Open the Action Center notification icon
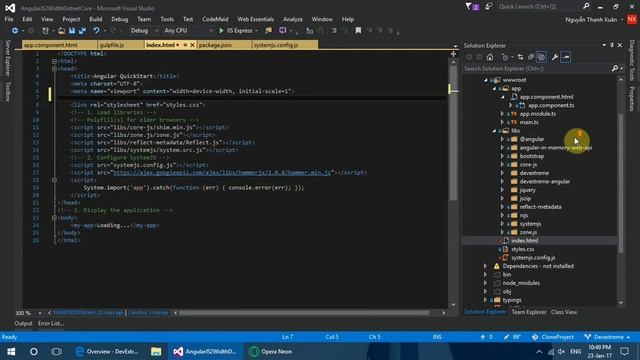Image resolution: width=640 pixels, height=360 pixels. pyautogui.click(x=624, y=351)
